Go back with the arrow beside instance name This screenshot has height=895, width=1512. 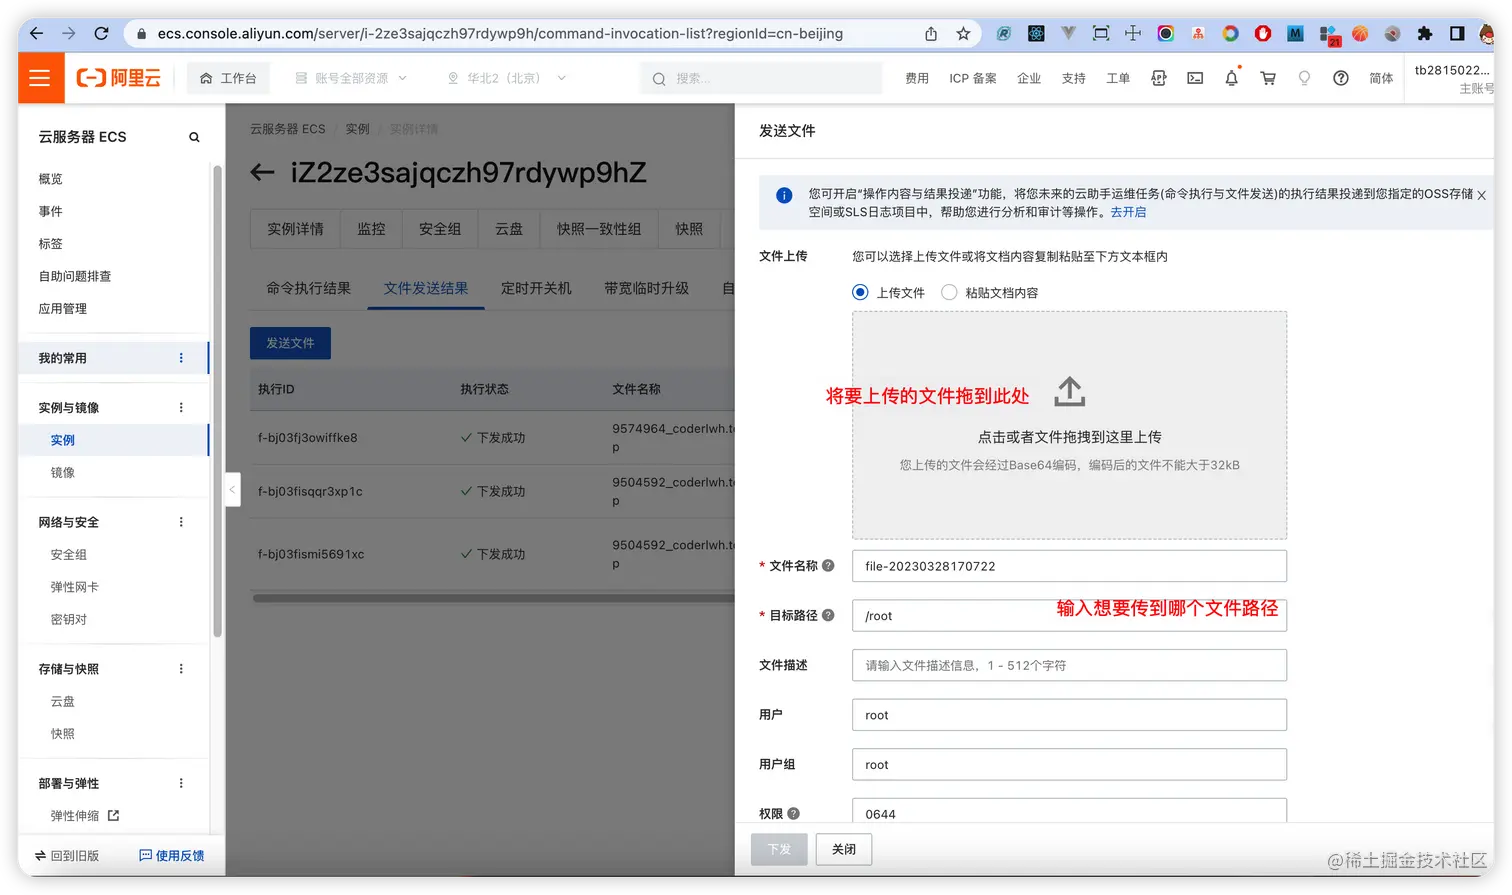tap(262, 173)
